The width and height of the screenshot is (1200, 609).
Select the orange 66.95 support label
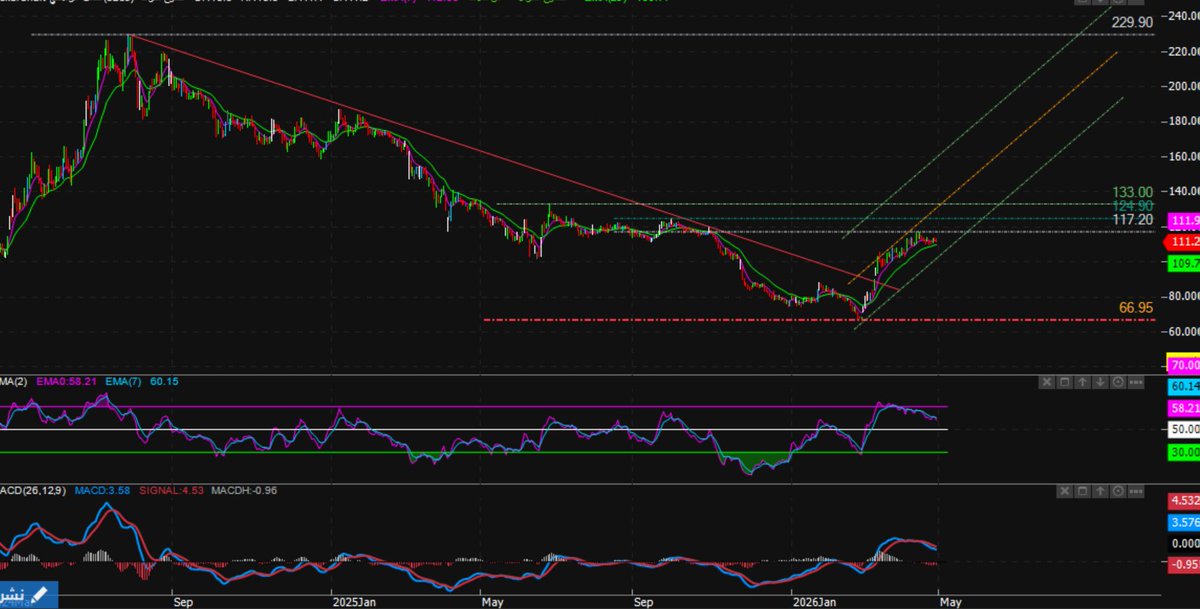[1135, 308]
